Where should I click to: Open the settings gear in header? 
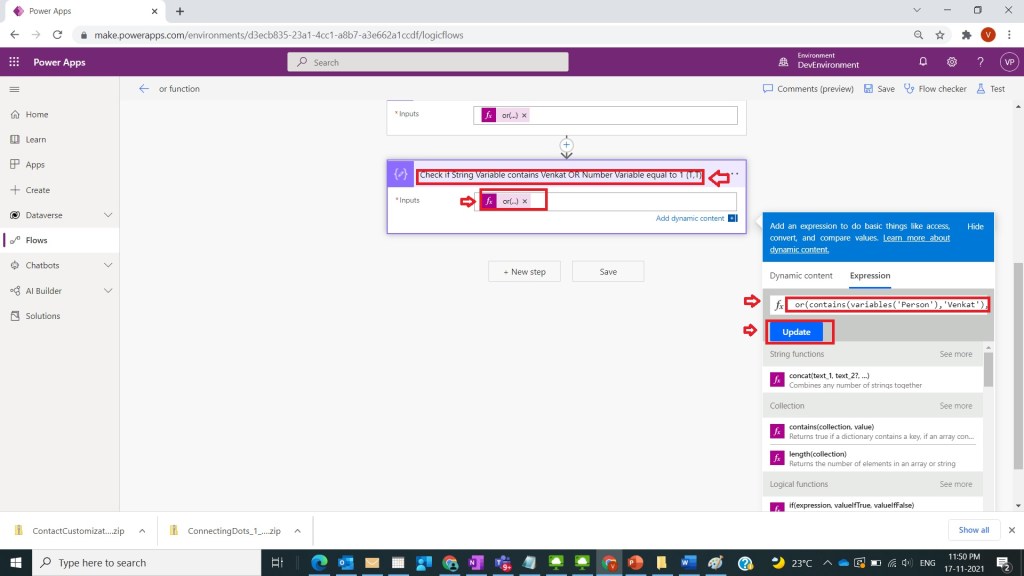[x=952, y=62]
